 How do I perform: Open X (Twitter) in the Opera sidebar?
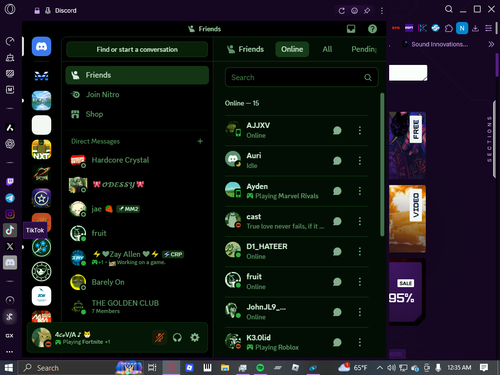10,246
